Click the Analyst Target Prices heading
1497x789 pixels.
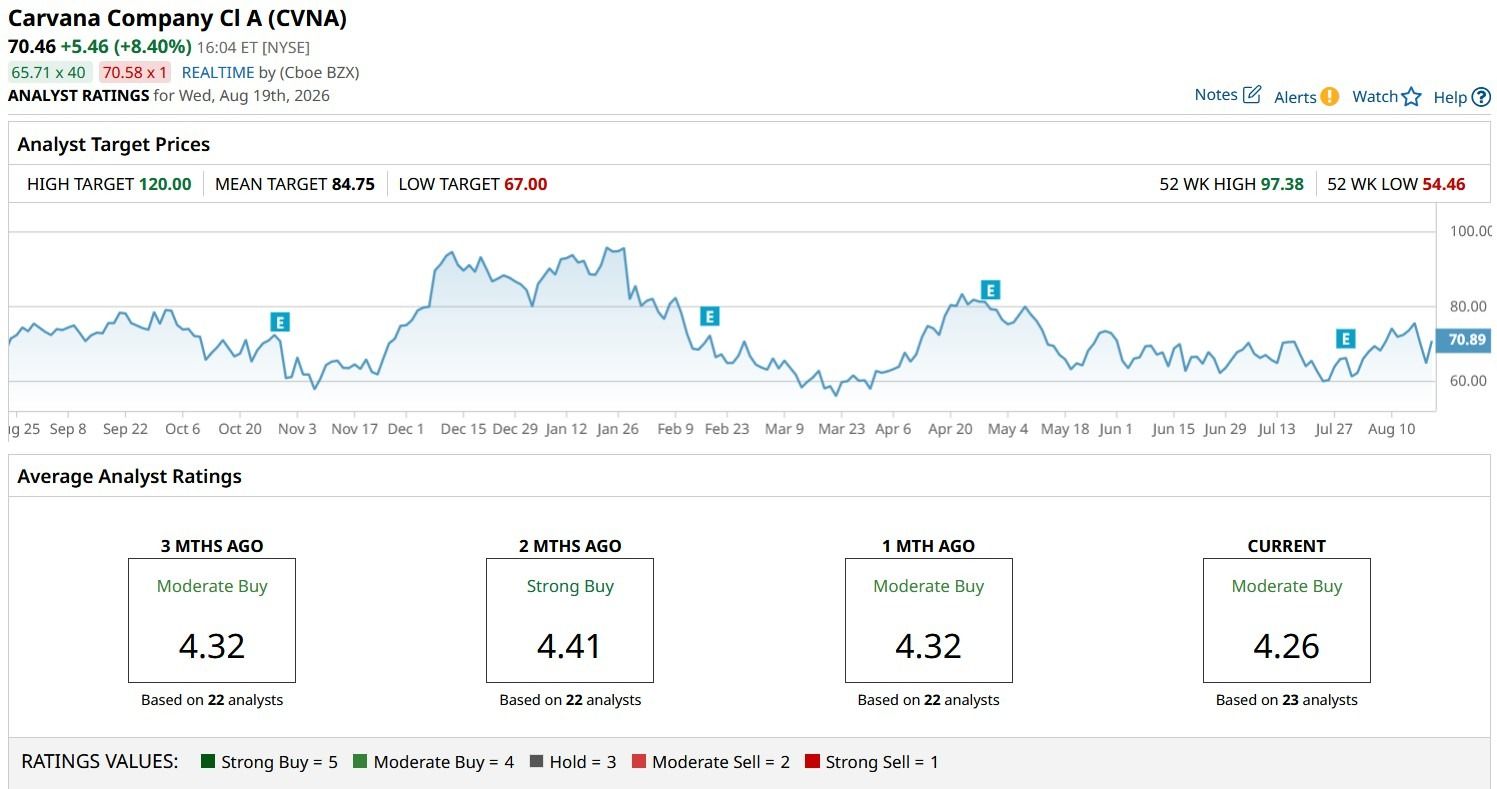(x=114, y=144)
